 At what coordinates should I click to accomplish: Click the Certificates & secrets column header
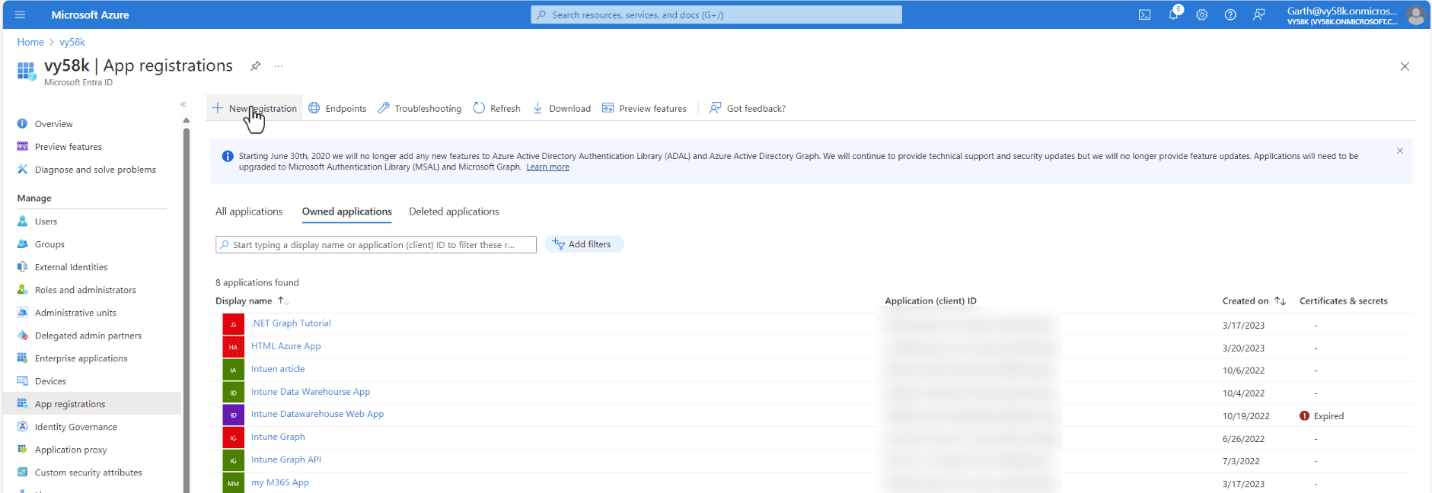click(1343, 301)
